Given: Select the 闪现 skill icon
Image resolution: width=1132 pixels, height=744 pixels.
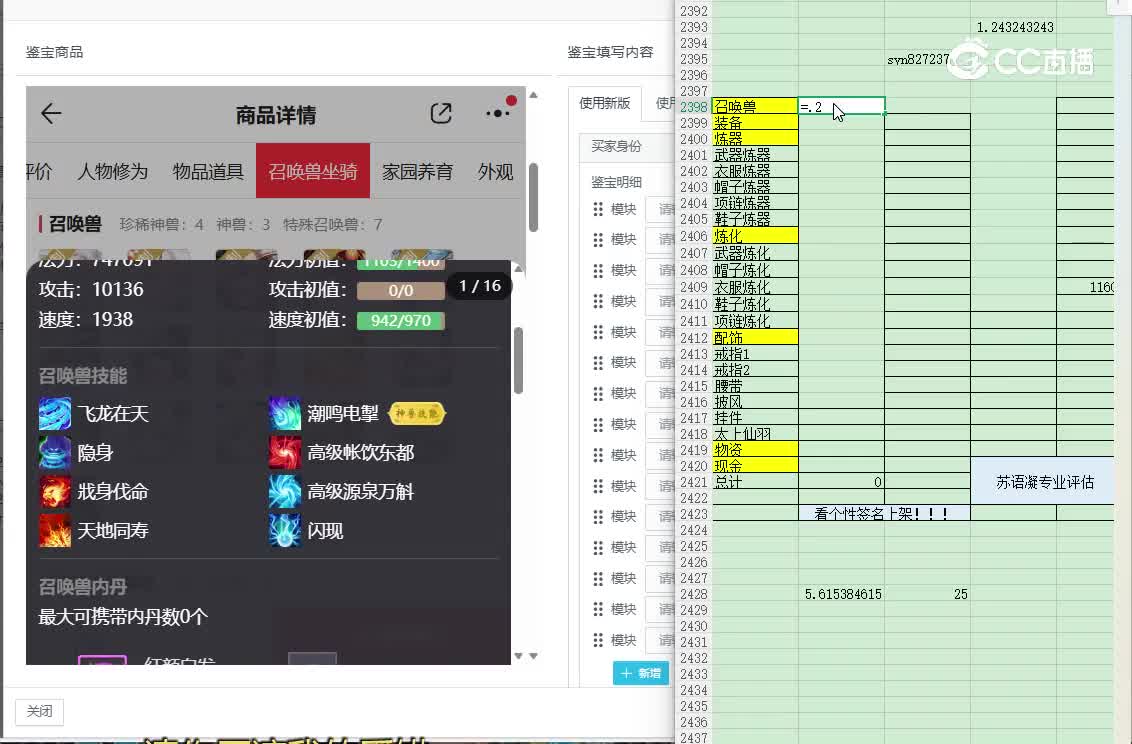Looking at the screenshot, I should 285,530.
